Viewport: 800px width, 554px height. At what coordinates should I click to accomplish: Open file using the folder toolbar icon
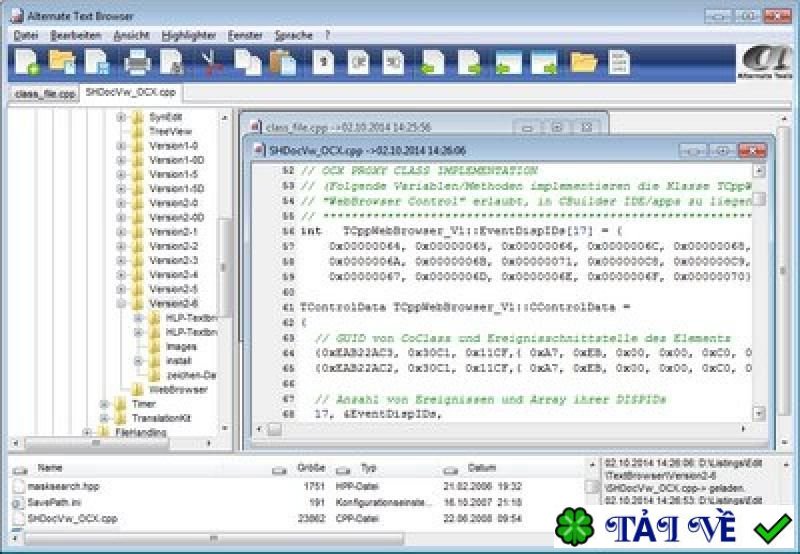point(62,62)
